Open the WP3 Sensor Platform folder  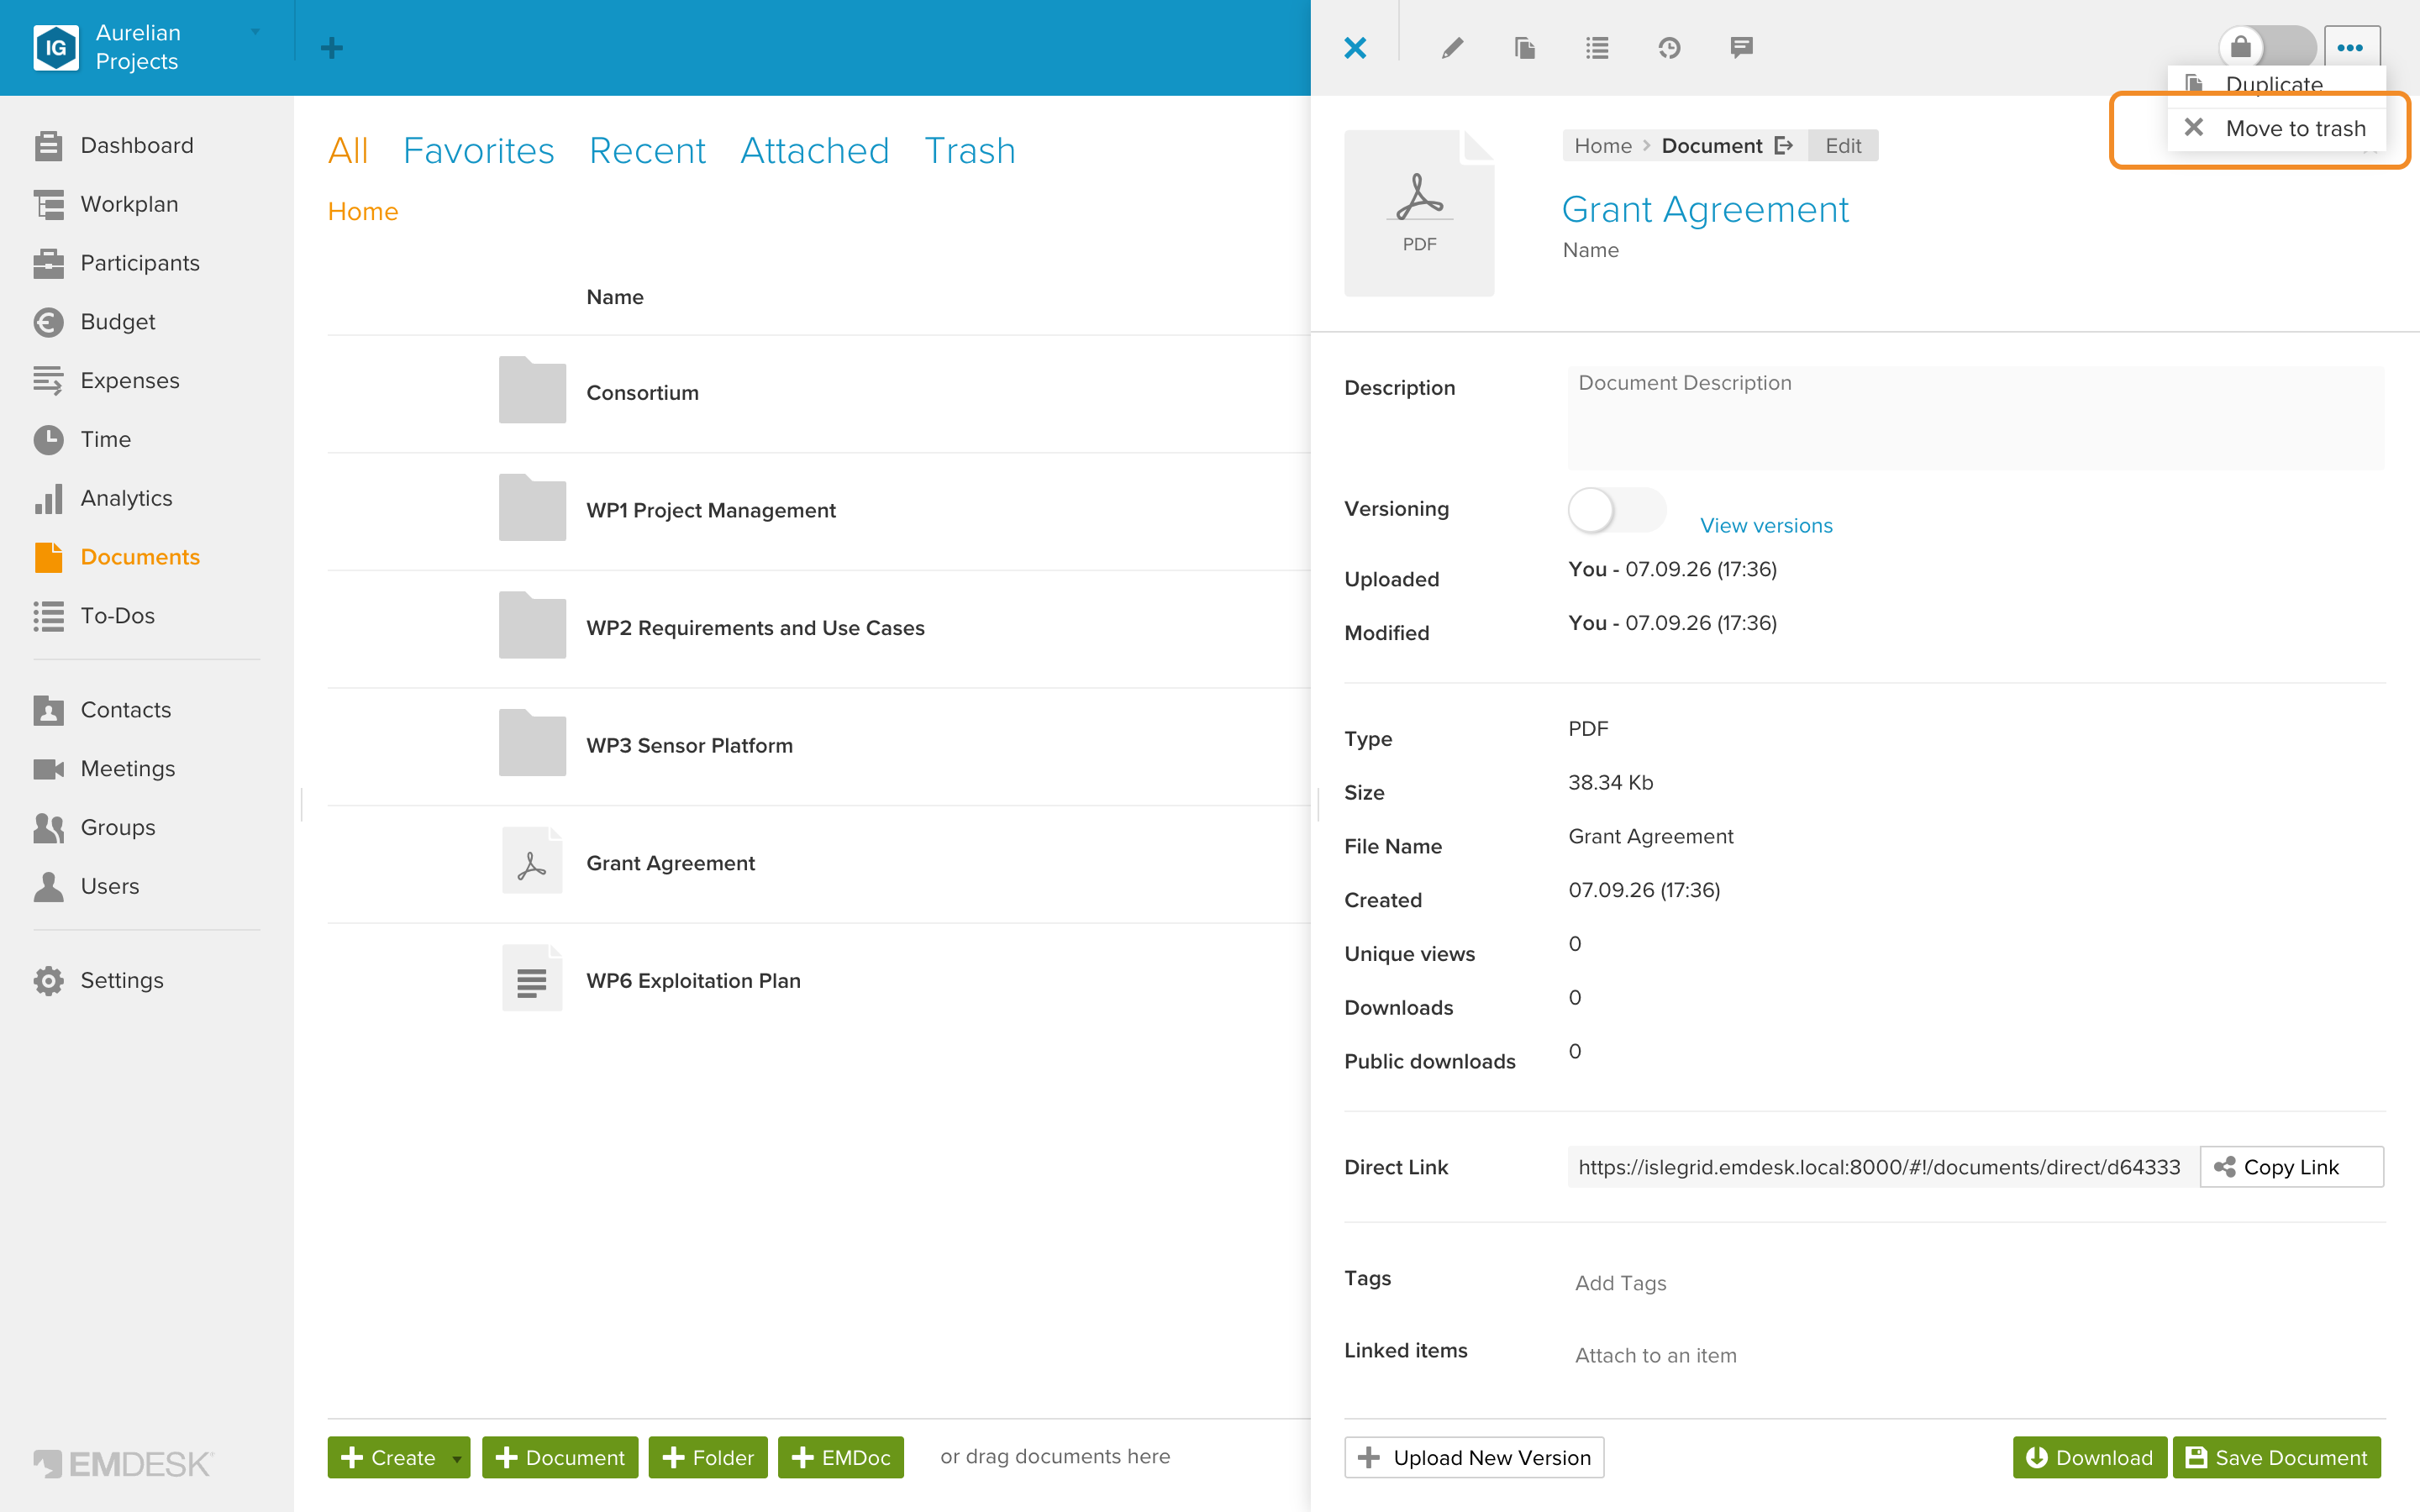tap(689, 745)
